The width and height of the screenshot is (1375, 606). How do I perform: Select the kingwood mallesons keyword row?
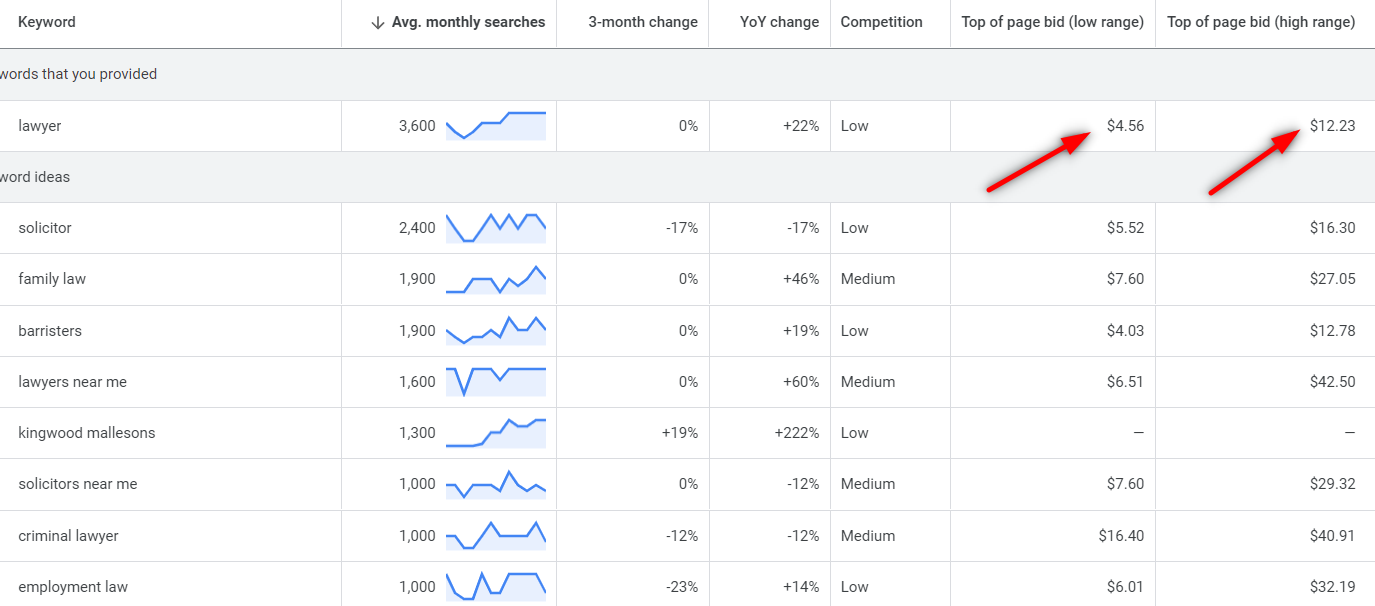coord(87,433)
